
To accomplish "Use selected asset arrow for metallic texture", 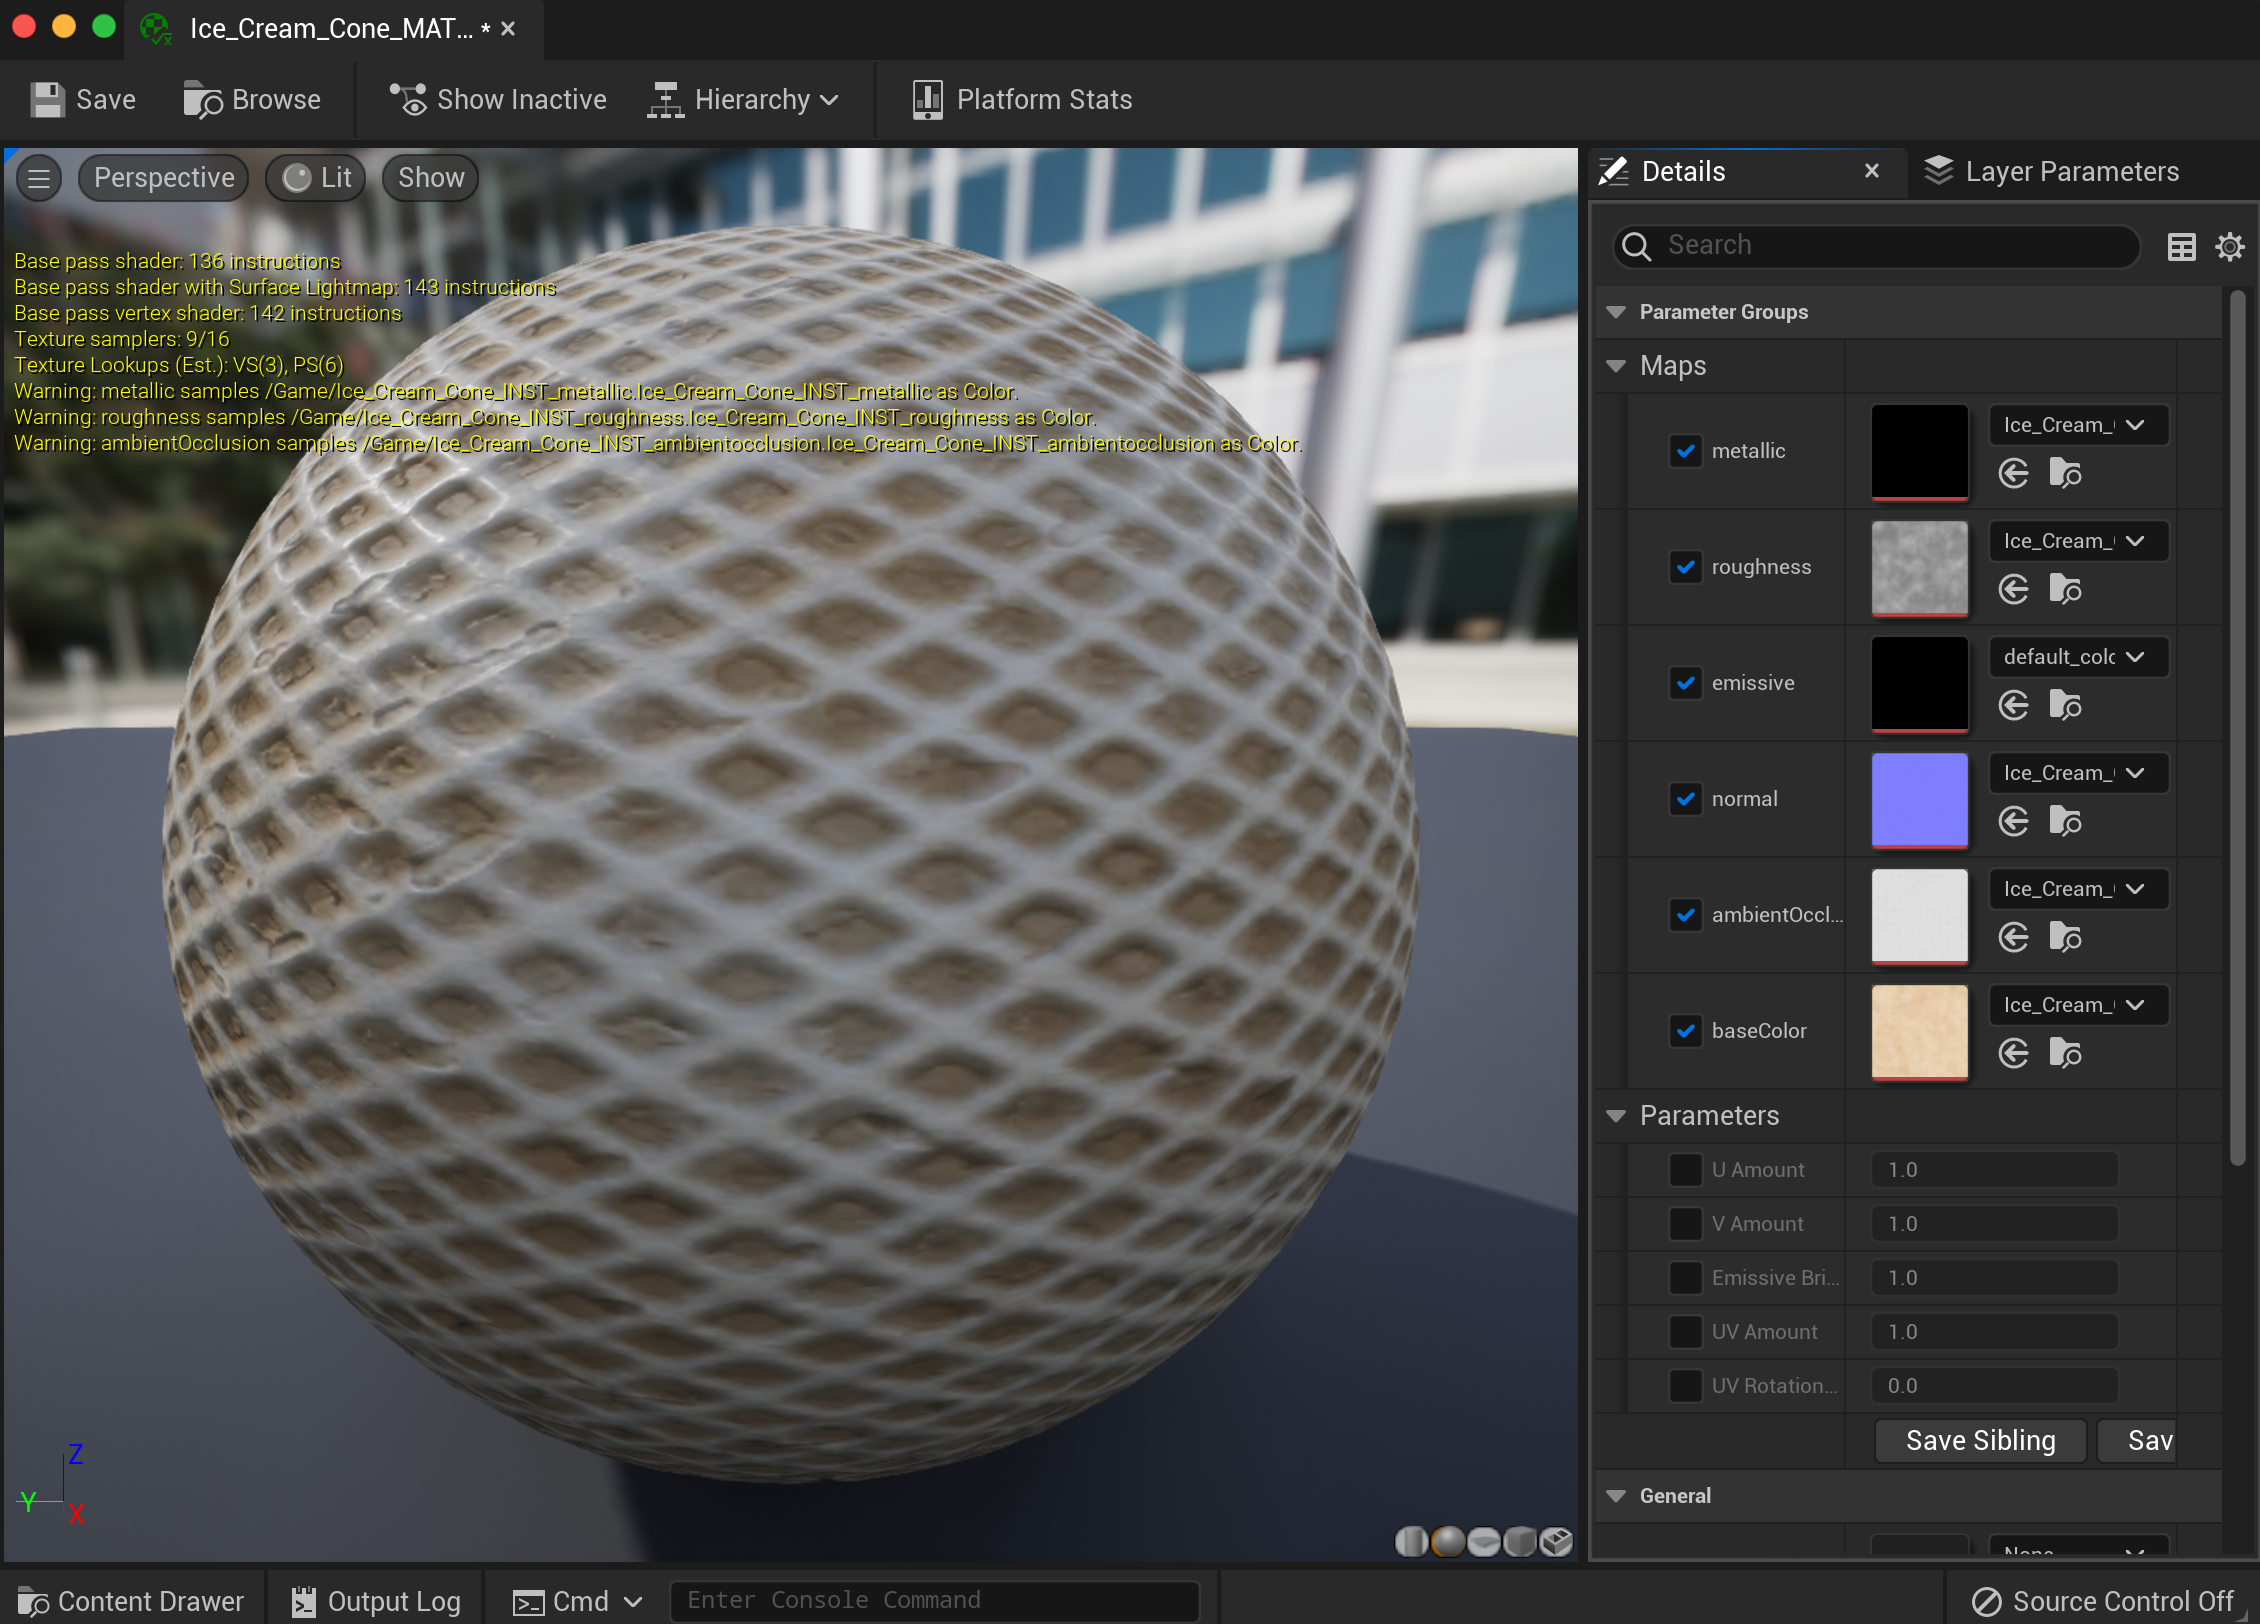I will [2013, 473].
